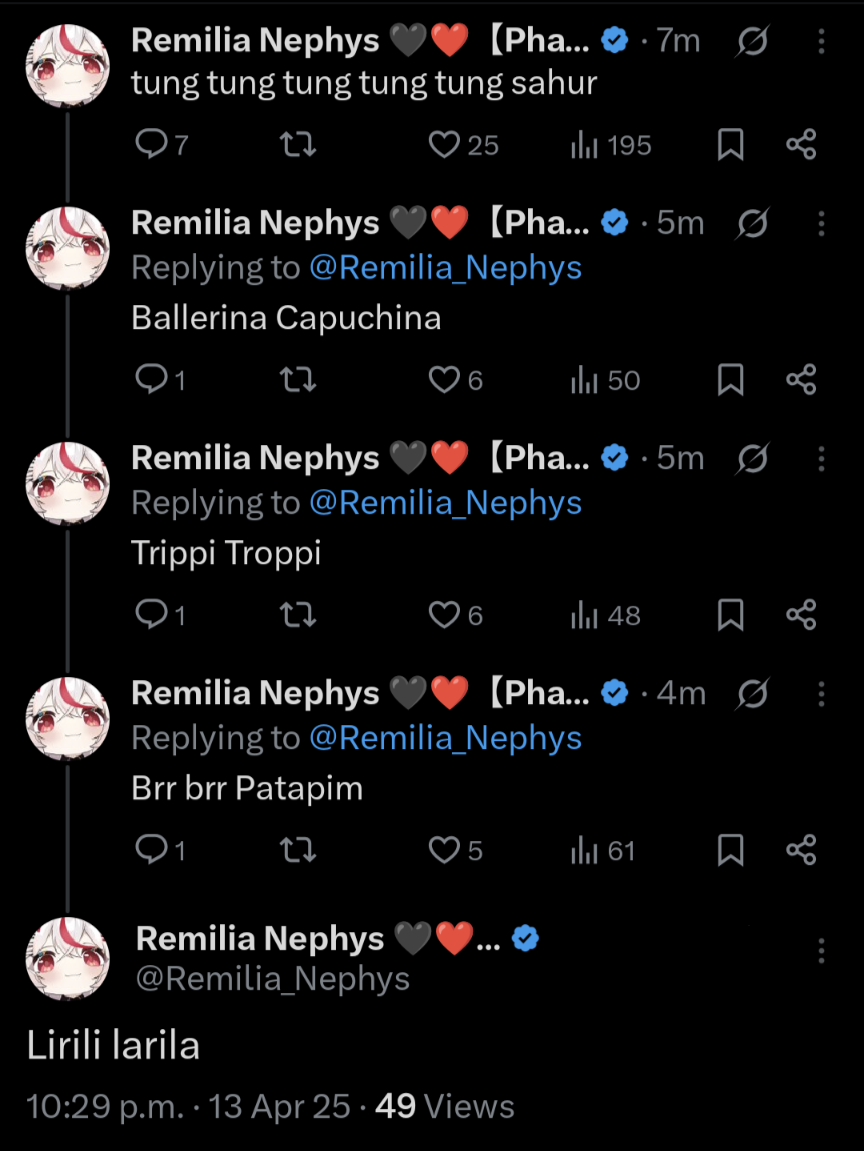Share the 'Brr brr Patapim' tweet
The height and width of the screenshot is (1151, 864).
pyautogui.click(x=801, y=851)
